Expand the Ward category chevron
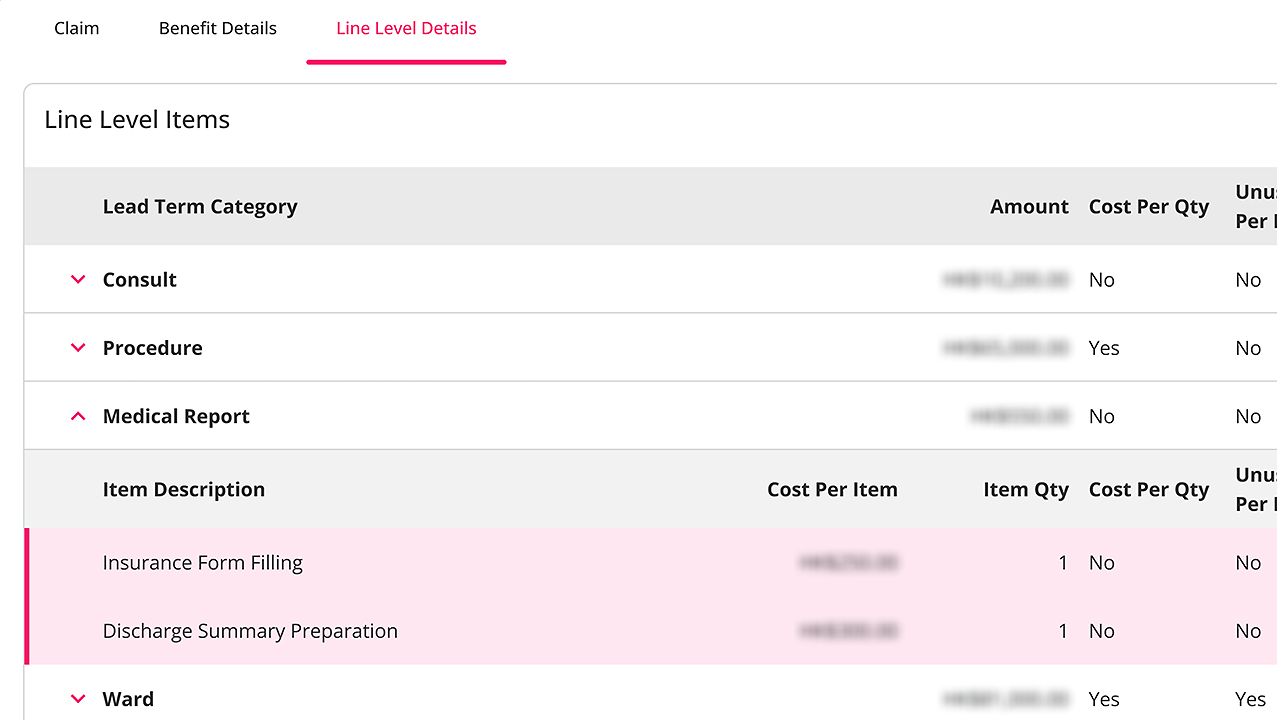 [78, 699]
